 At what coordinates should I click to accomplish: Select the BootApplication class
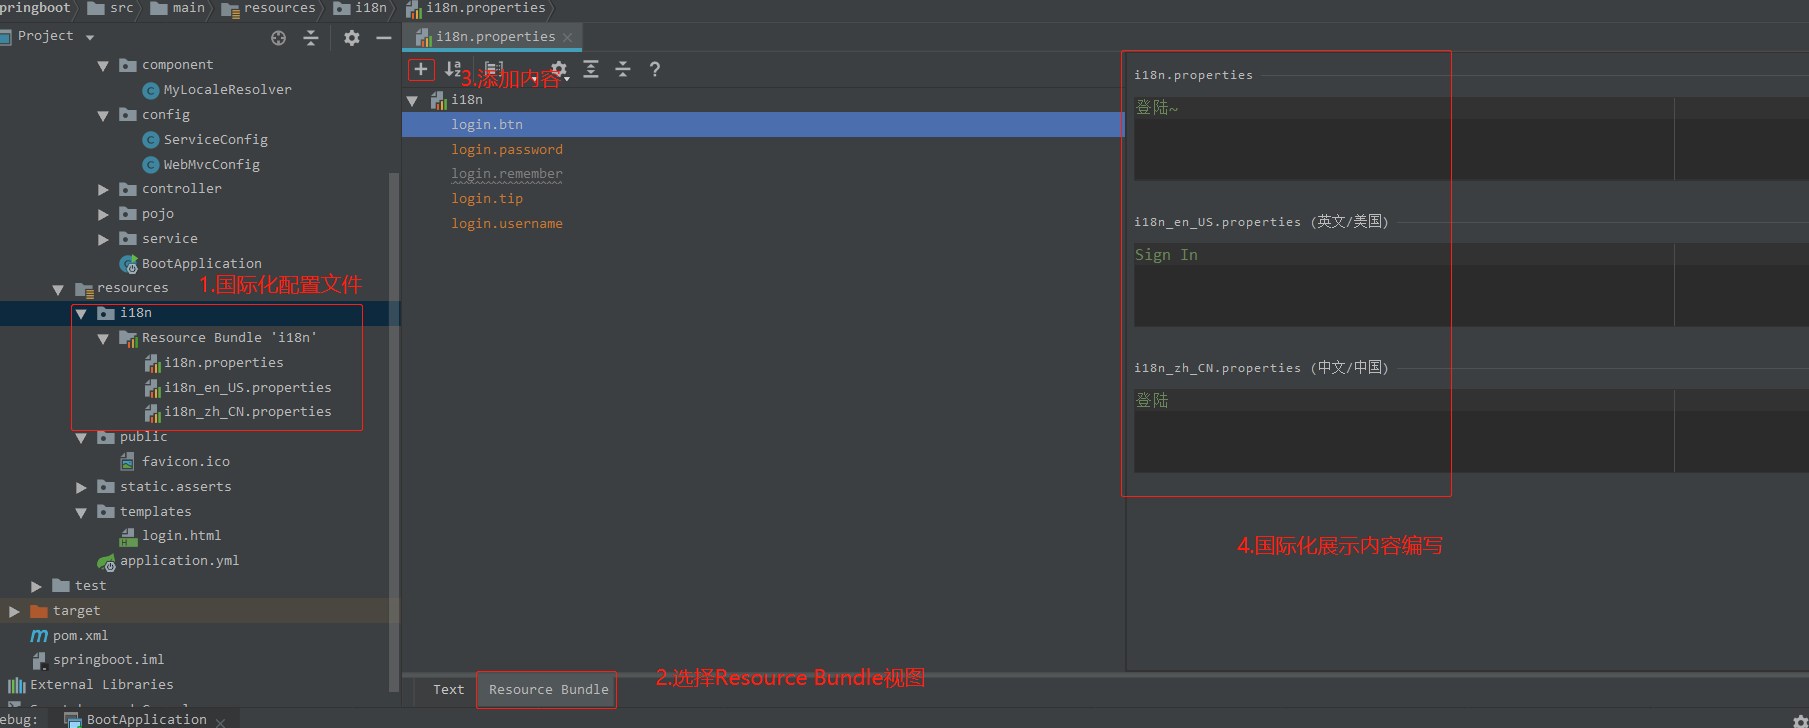190,264
